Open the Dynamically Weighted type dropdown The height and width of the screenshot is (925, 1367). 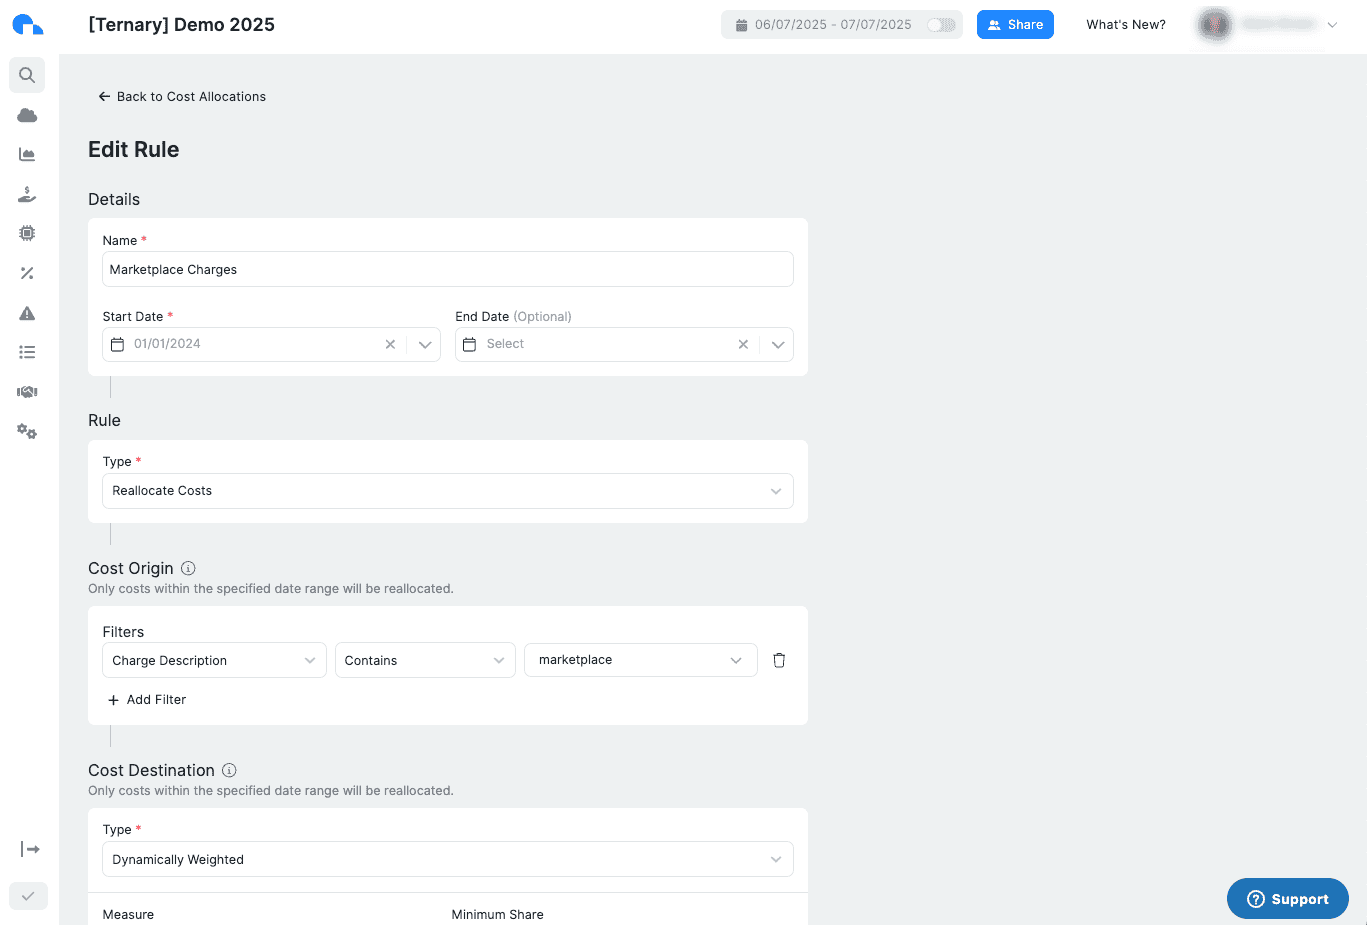(448, 859)
